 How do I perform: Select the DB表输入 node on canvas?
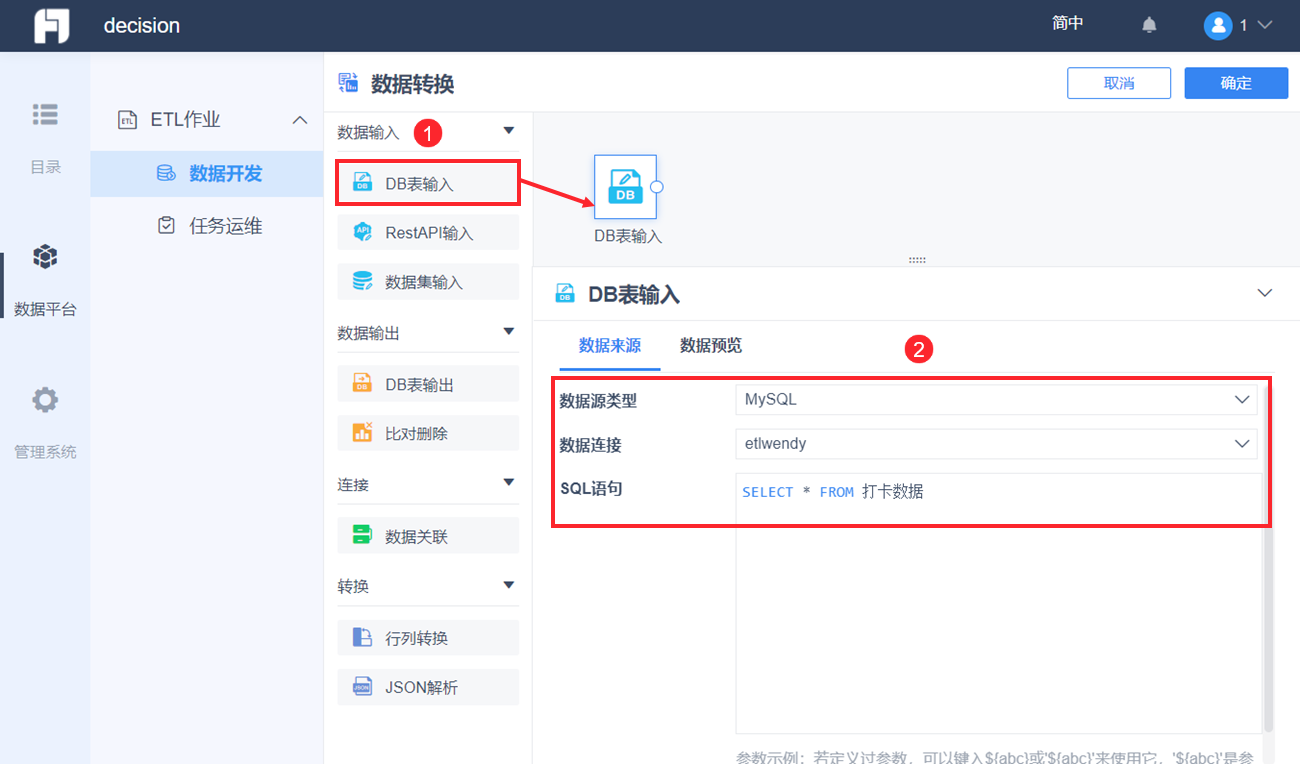click(x=625, y=187)
